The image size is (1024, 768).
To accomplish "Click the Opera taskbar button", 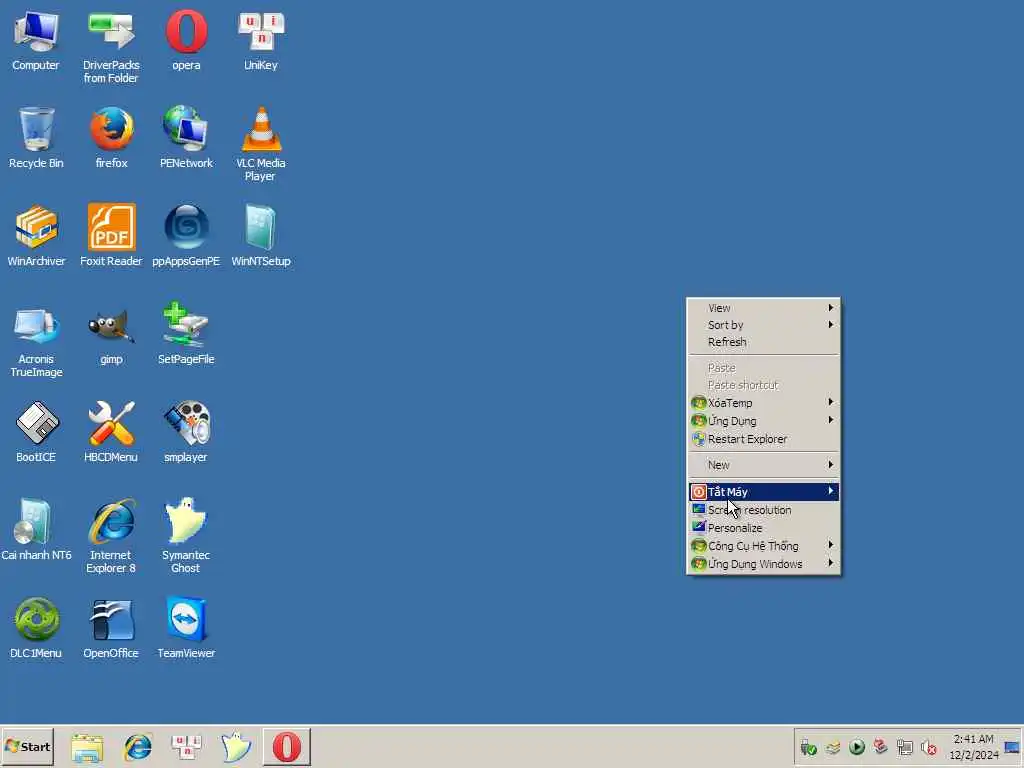I will click(287, 747).
